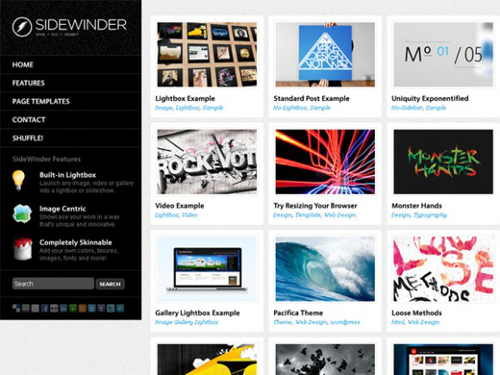
Task: Click the Completely Skinnable feature heading
Action: click(x=76, y=243)
